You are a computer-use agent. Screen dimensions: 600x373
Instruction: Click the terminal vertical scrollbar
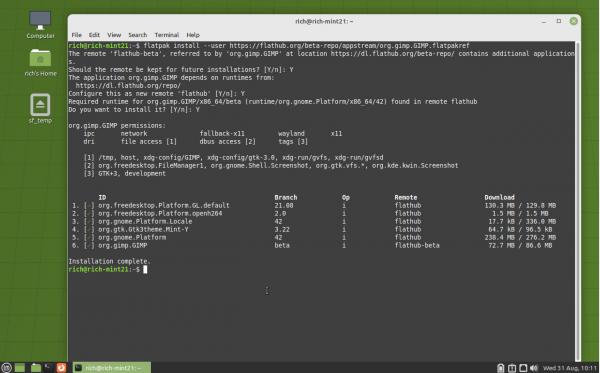[577, 201]
